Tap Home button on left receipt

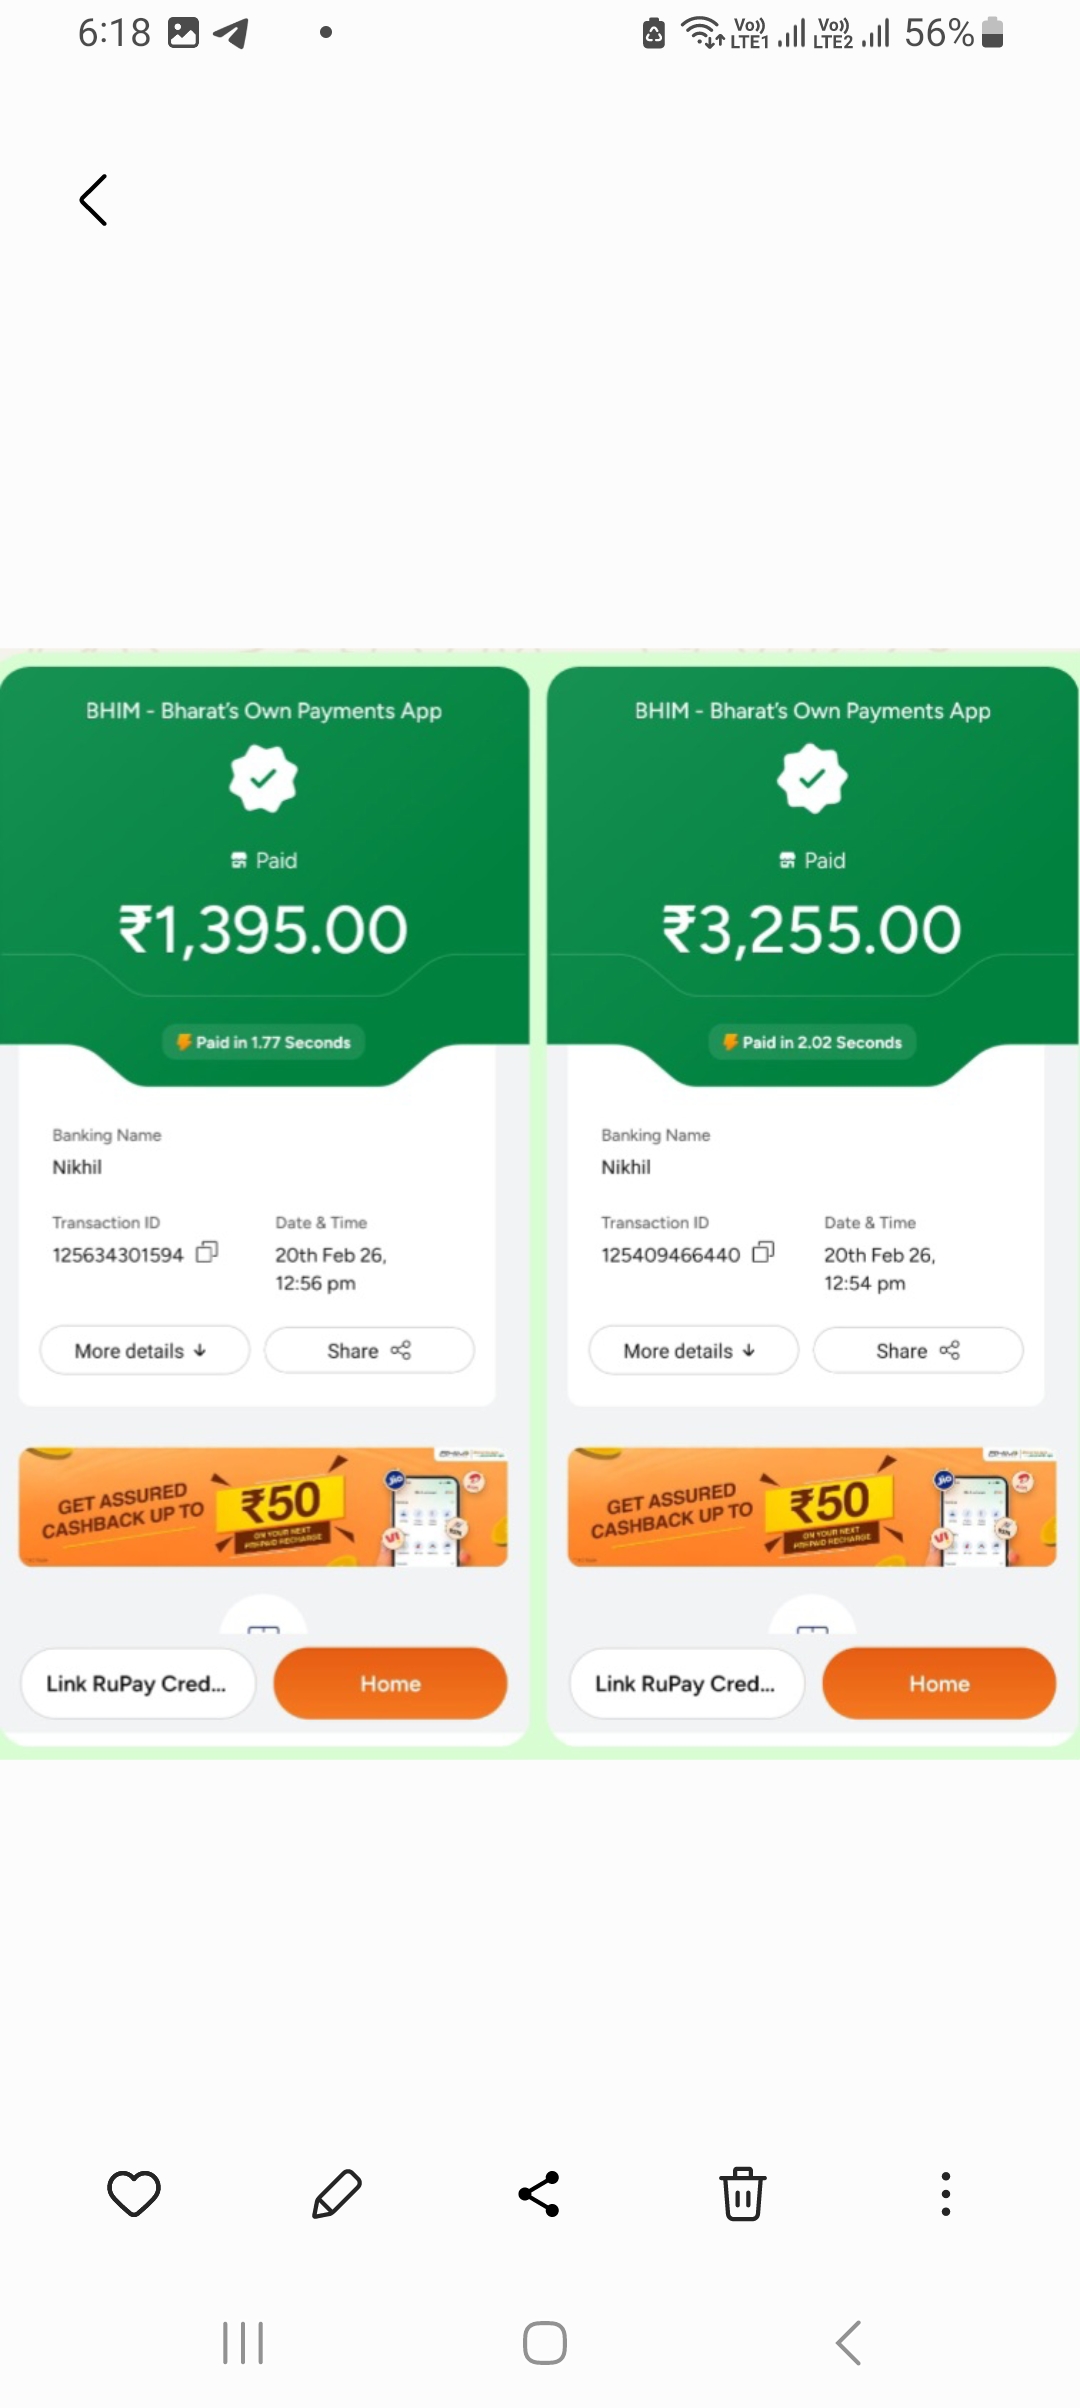pyautogui.click(x=390, y=1684)
